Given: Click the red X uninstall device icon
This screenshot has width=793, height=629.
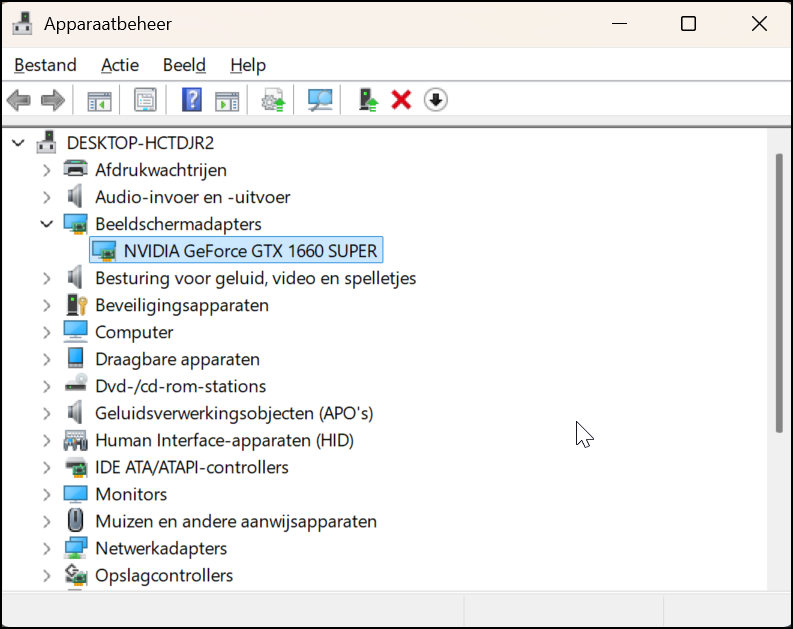Looking at the screenshot, I should point(401,100).
